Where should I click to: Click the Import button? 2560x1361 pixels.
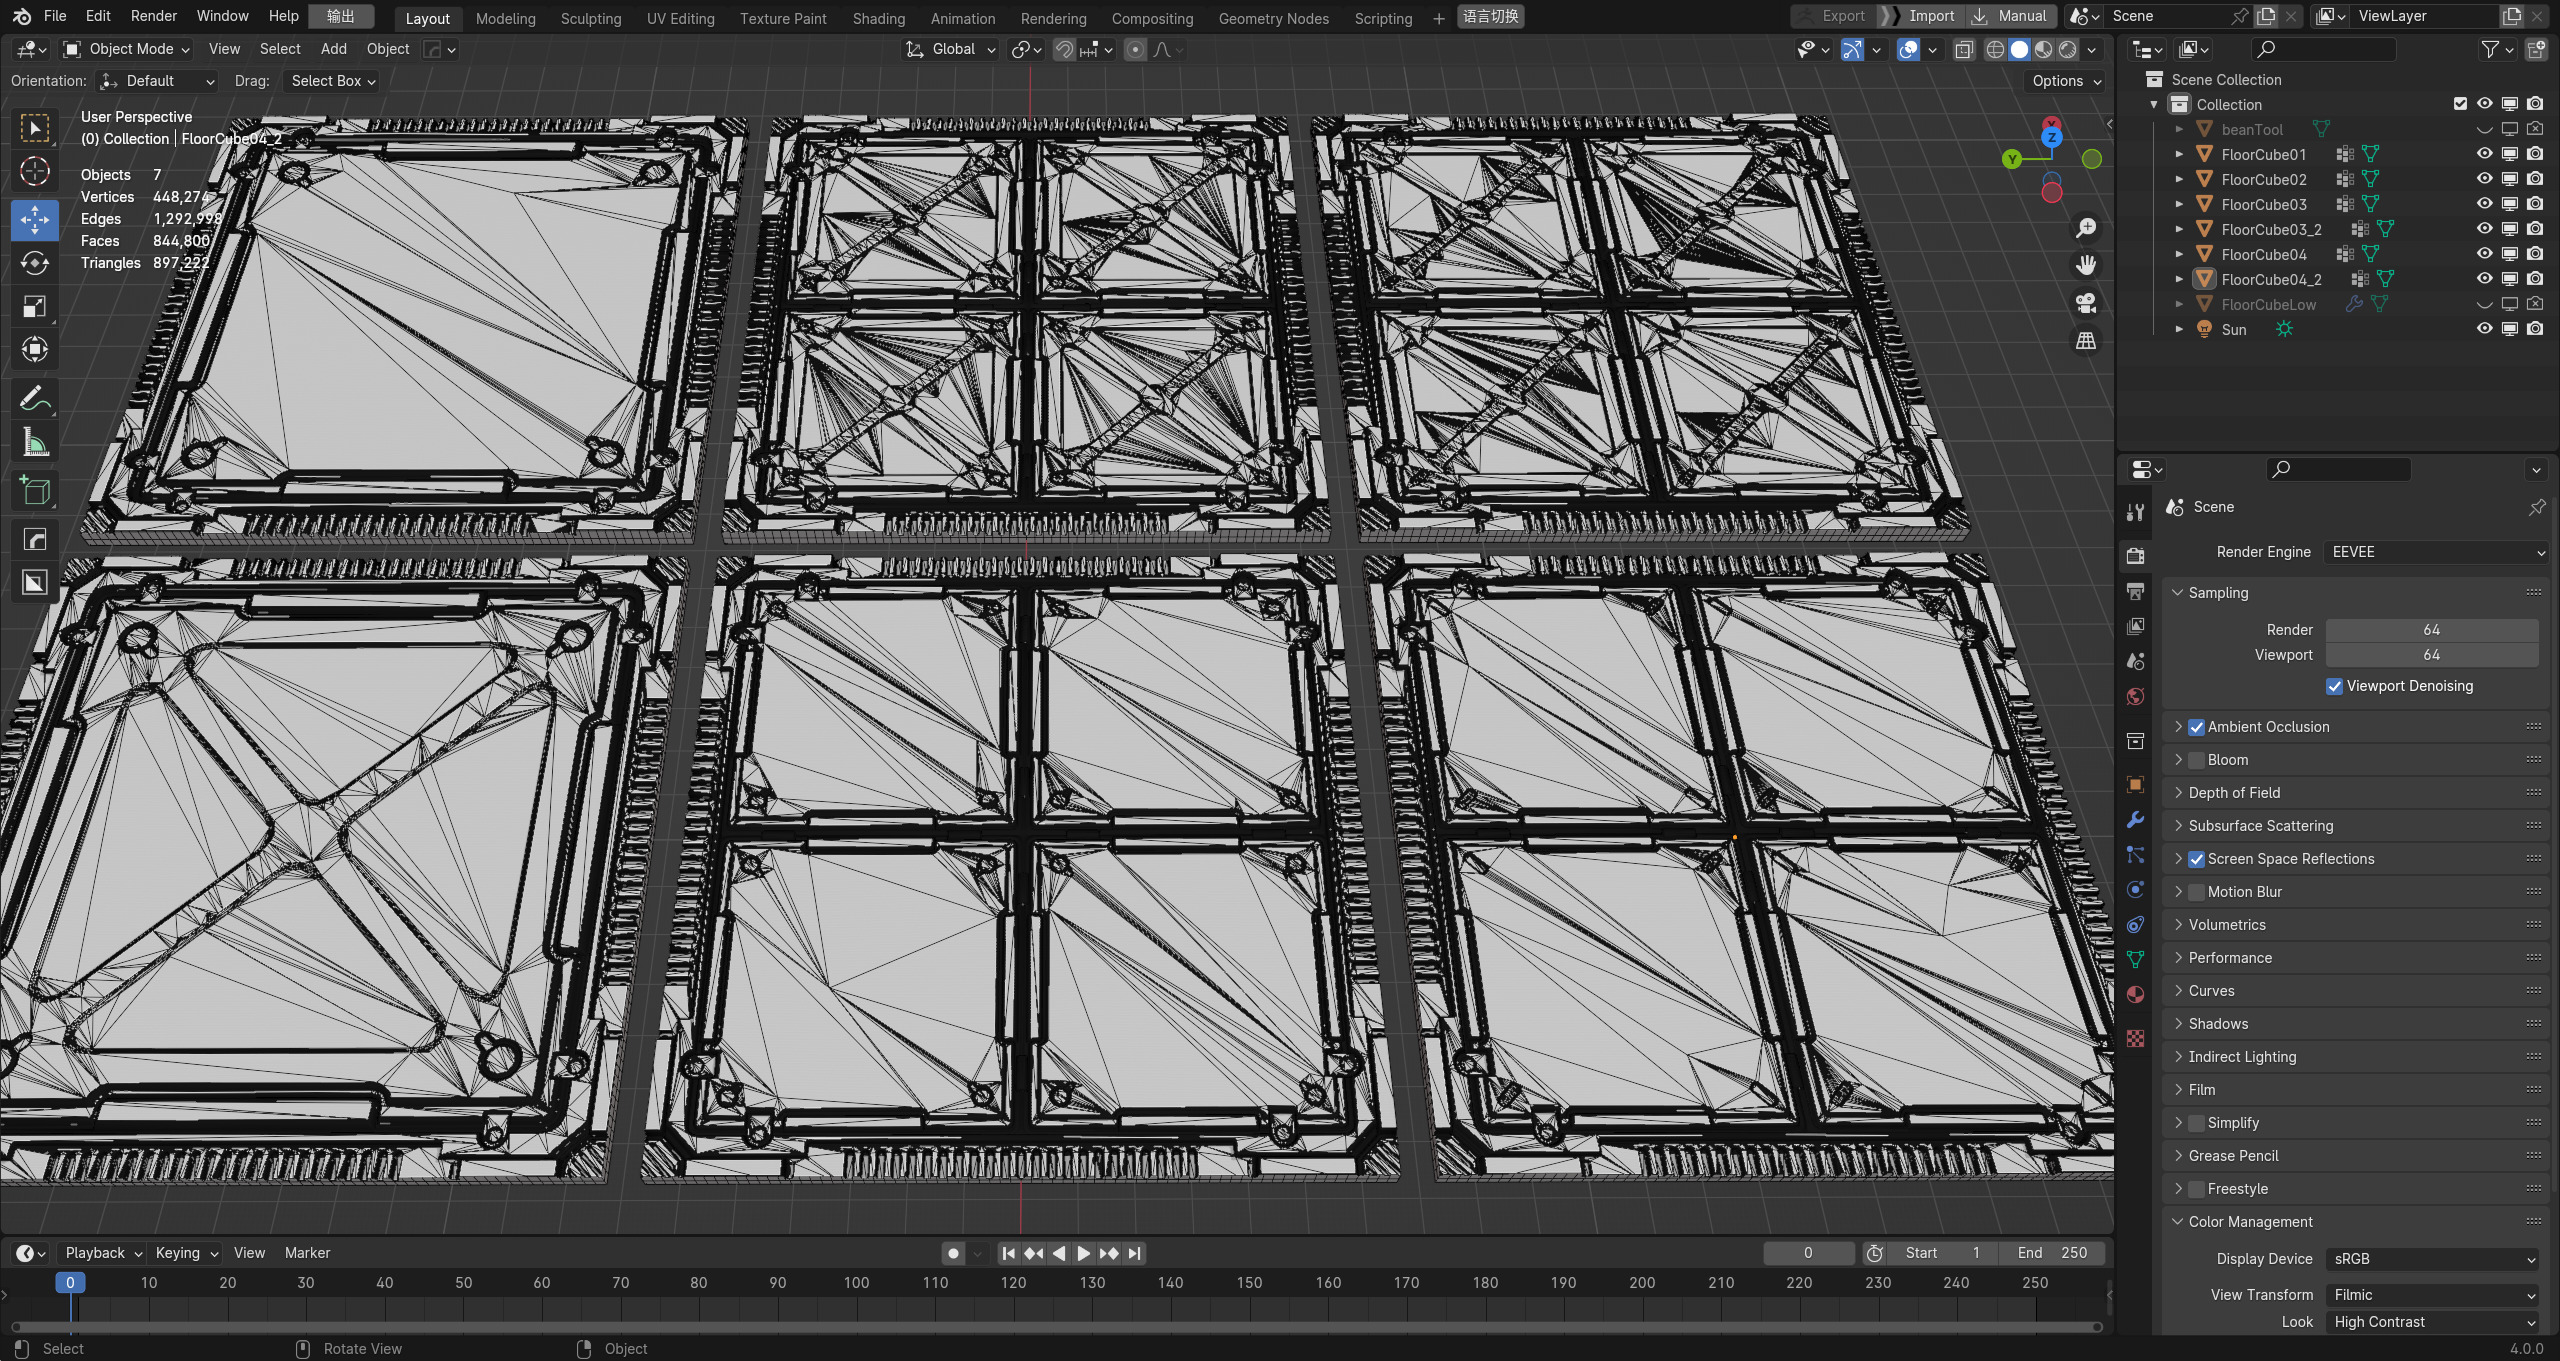tap(1920, 16)
